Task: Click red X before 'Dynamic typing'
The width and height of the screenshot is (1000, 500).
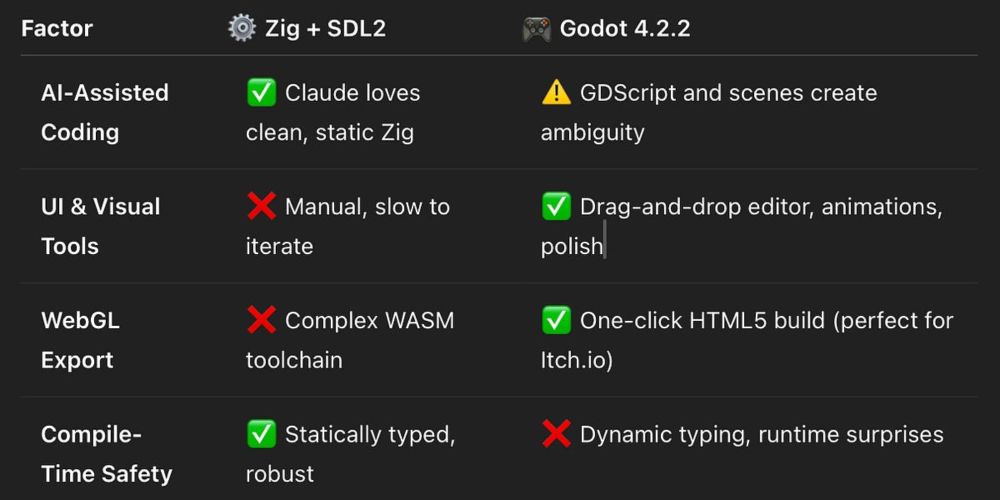Action: 556,435
